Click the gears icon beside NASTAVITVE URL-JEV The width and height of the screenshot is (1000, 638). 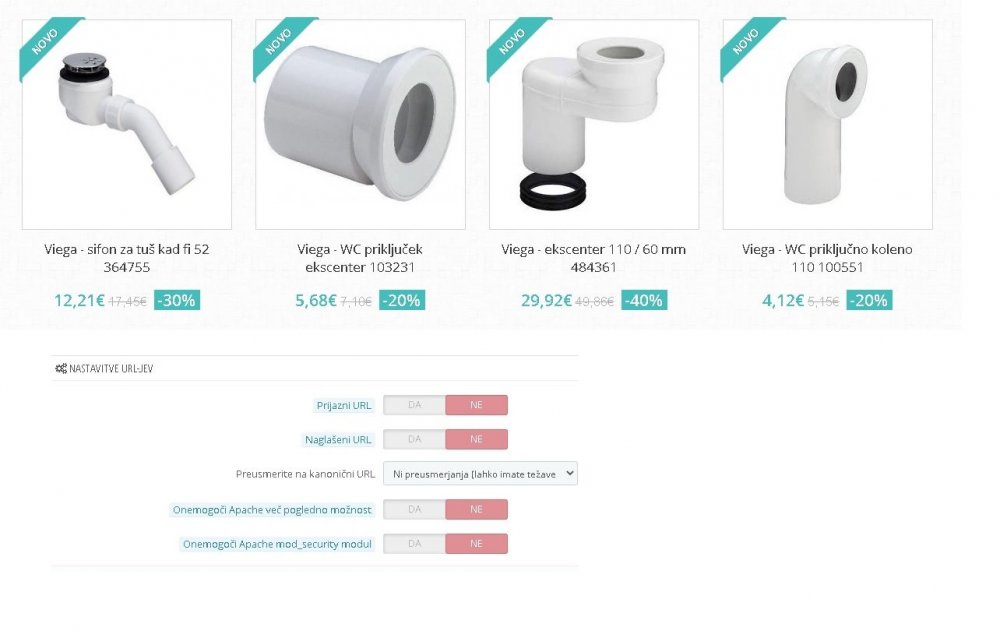click(x=61, y=369)
